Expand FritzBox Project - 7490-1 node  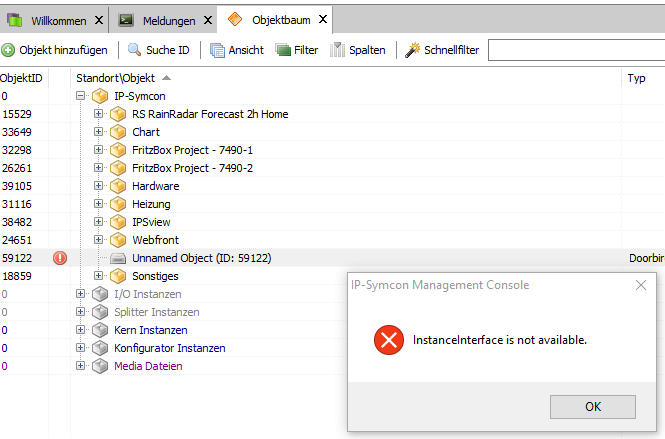point(98,150)
